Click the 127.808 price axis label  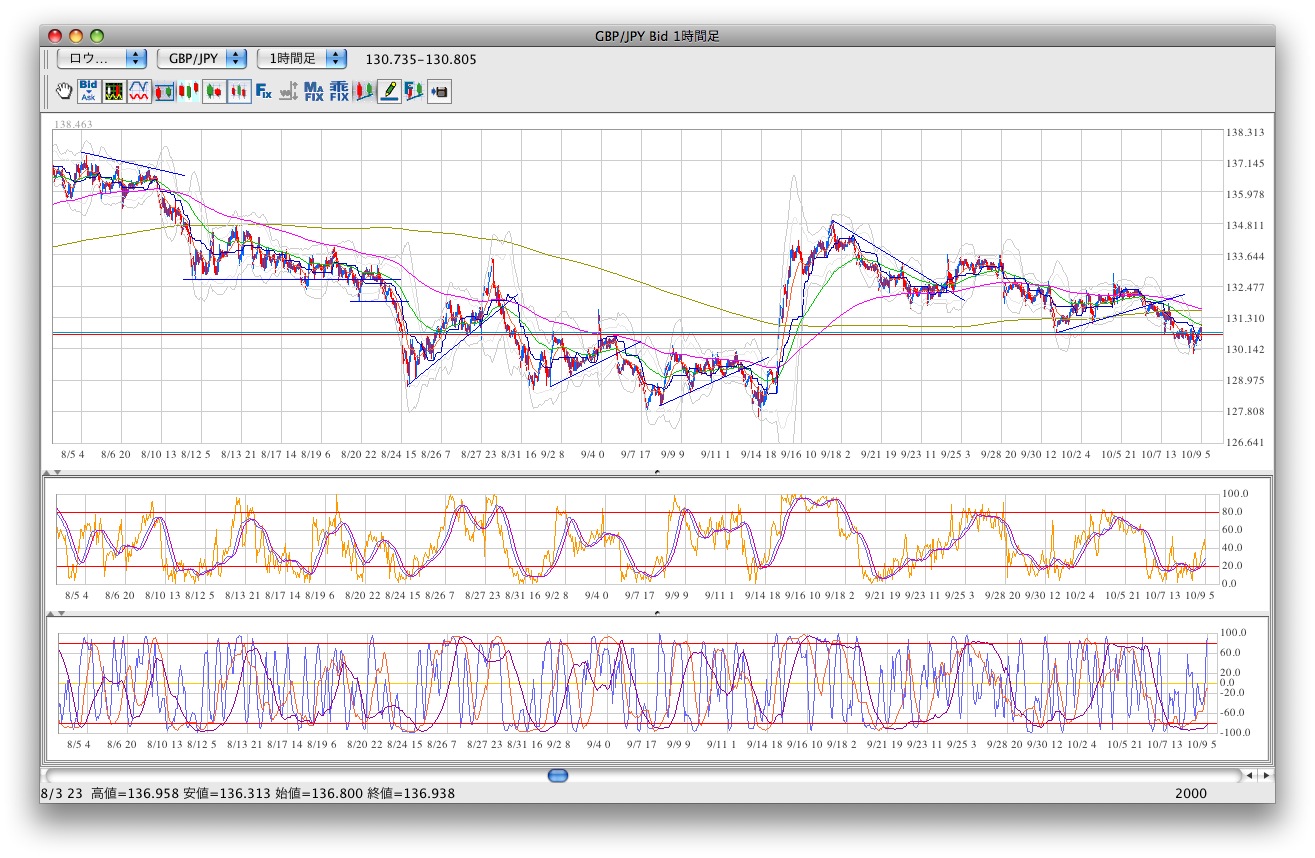1247,412
